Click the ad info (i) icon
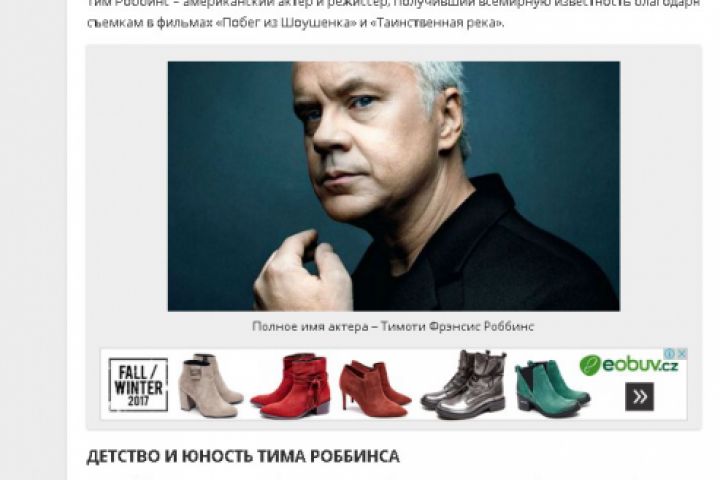 [x=670, y=354]
